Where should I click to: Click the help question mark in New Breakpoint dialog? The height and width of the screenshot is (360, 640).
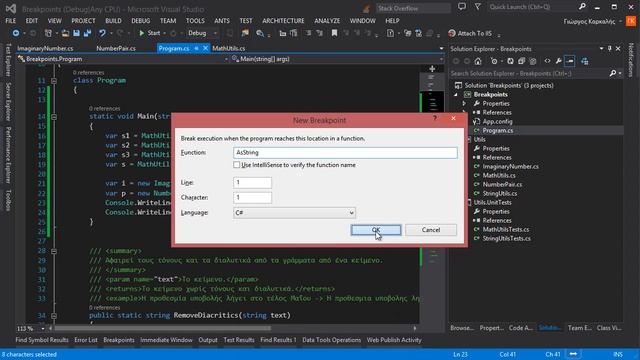[435, 118]
